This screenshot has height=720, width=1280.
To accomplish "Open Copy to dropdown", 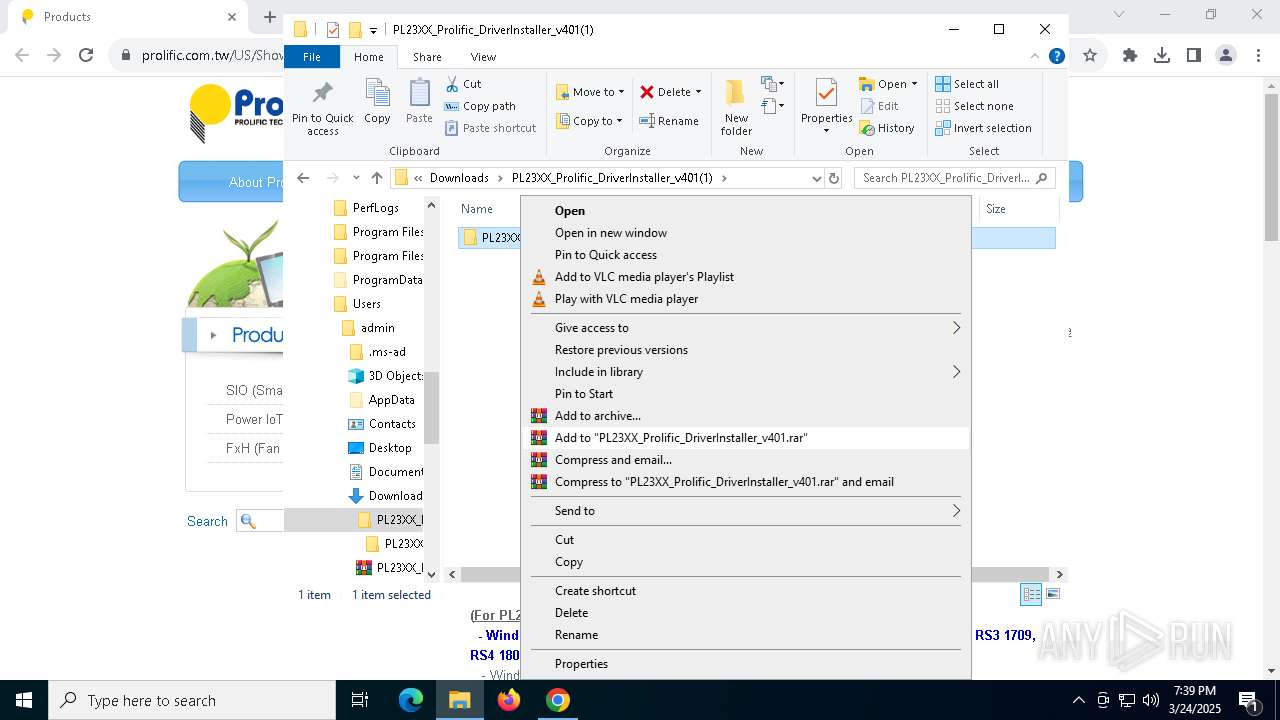I will [590, 121].
